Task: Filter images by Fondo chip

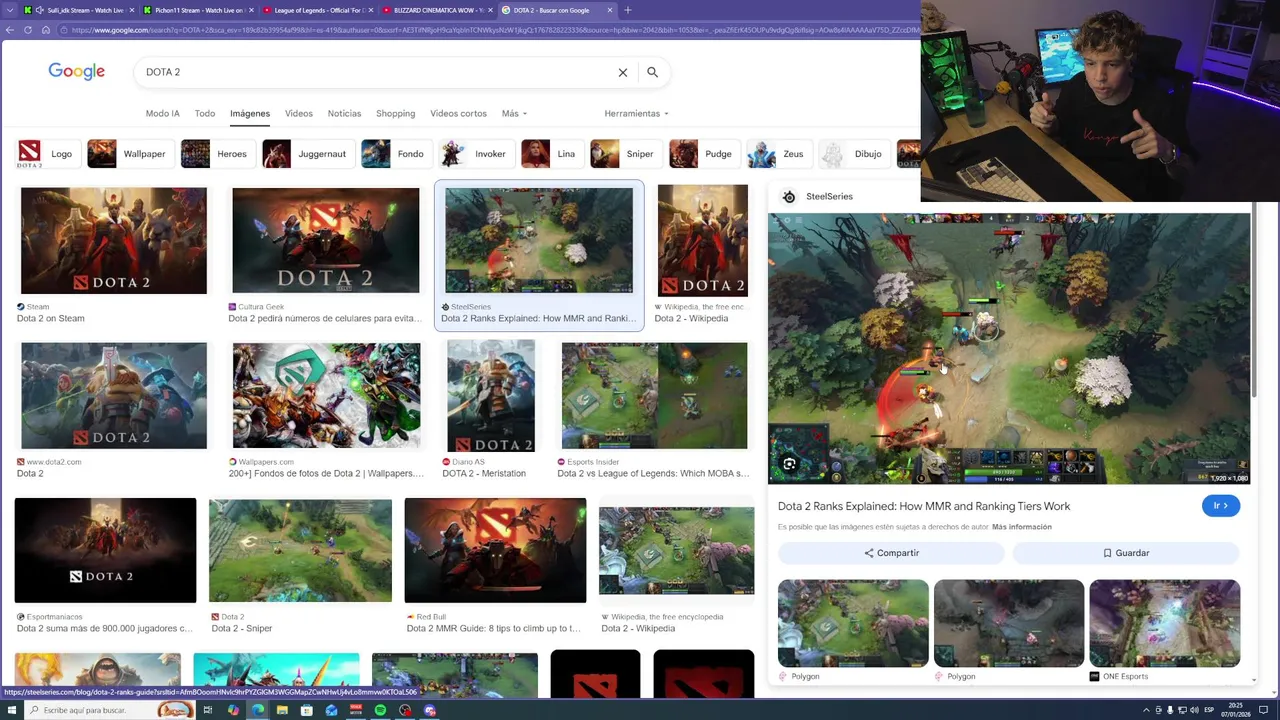Action: [x=394, y=154]
